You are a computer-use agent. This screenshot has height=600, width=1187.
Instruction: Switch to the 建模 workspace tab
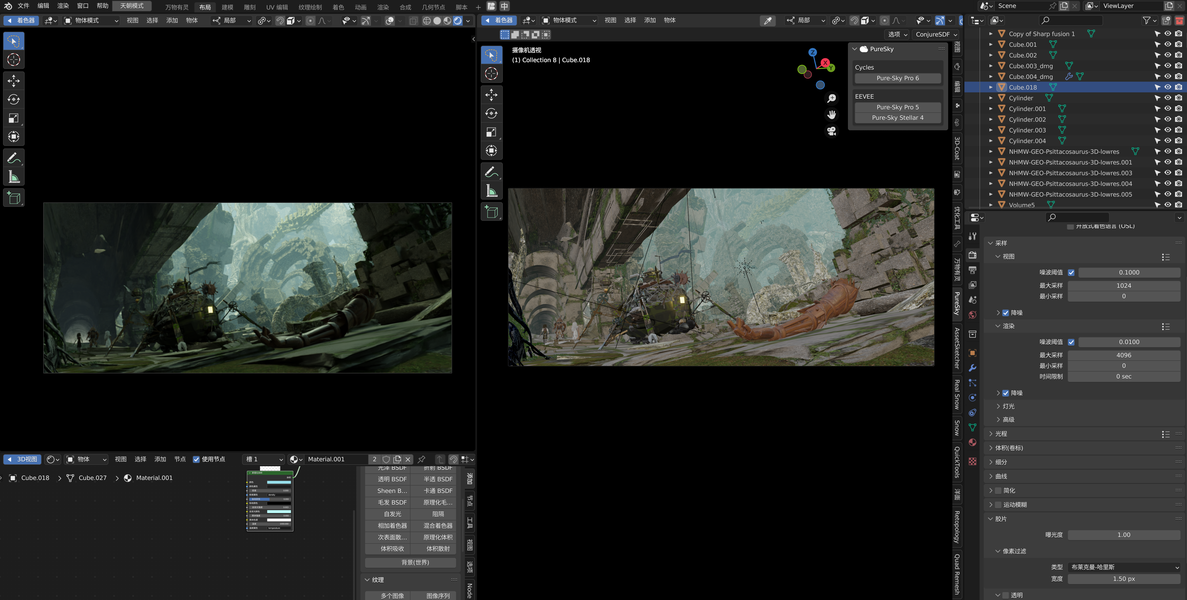(x=227, y=7)
